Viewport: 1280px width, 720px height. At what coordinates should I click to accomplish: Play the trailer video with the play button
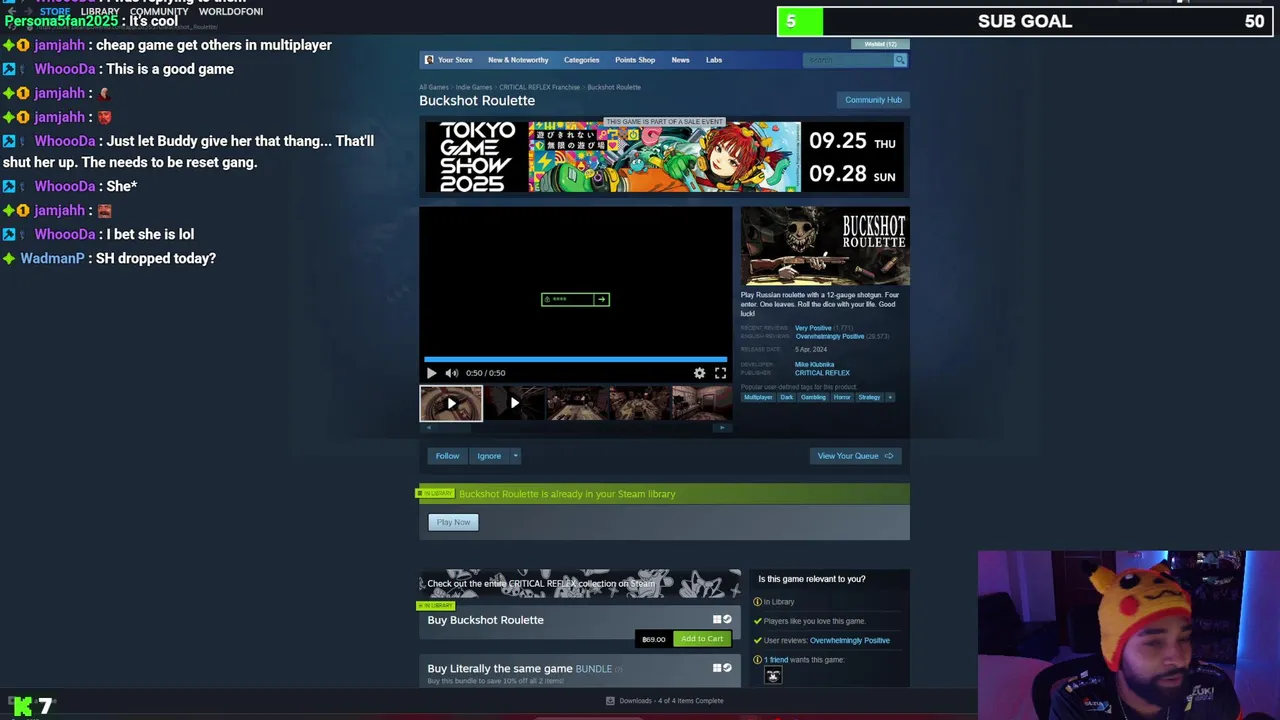tap(431, 373)
